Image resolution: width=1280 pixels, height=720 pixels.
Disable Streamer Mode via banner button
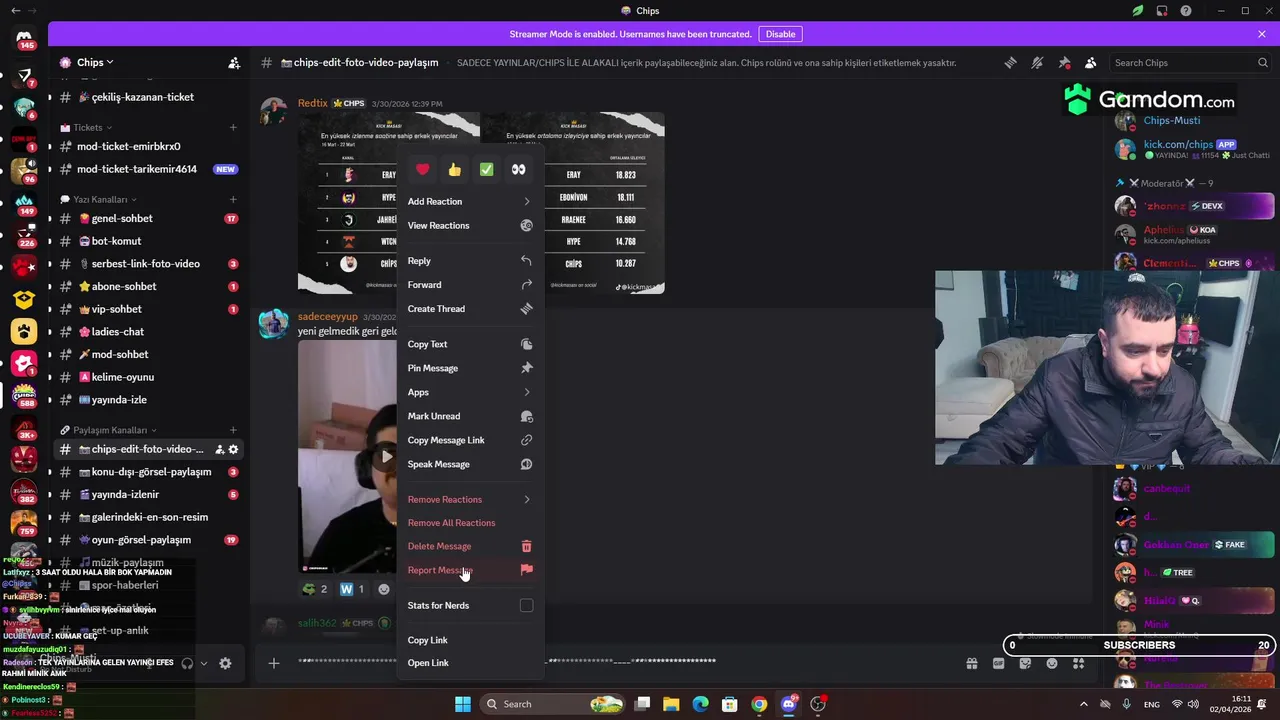coord(780,34)
